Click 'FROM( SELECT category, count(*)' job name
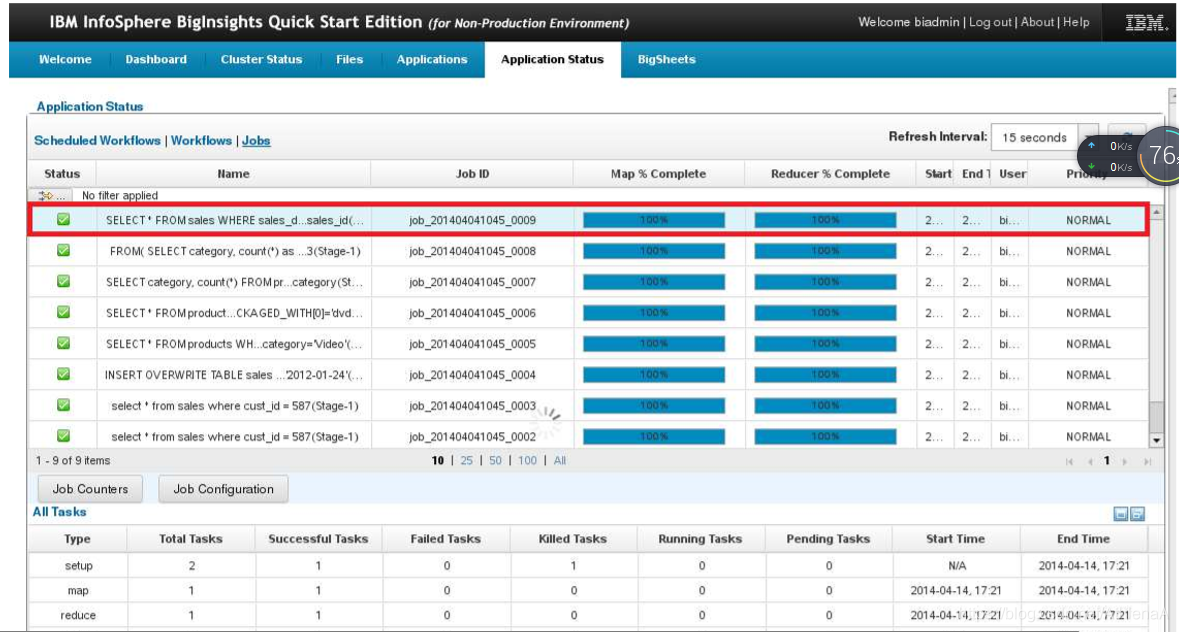Image resolution: width=1179 pixels, height=632 pixels. click(235, 251)
